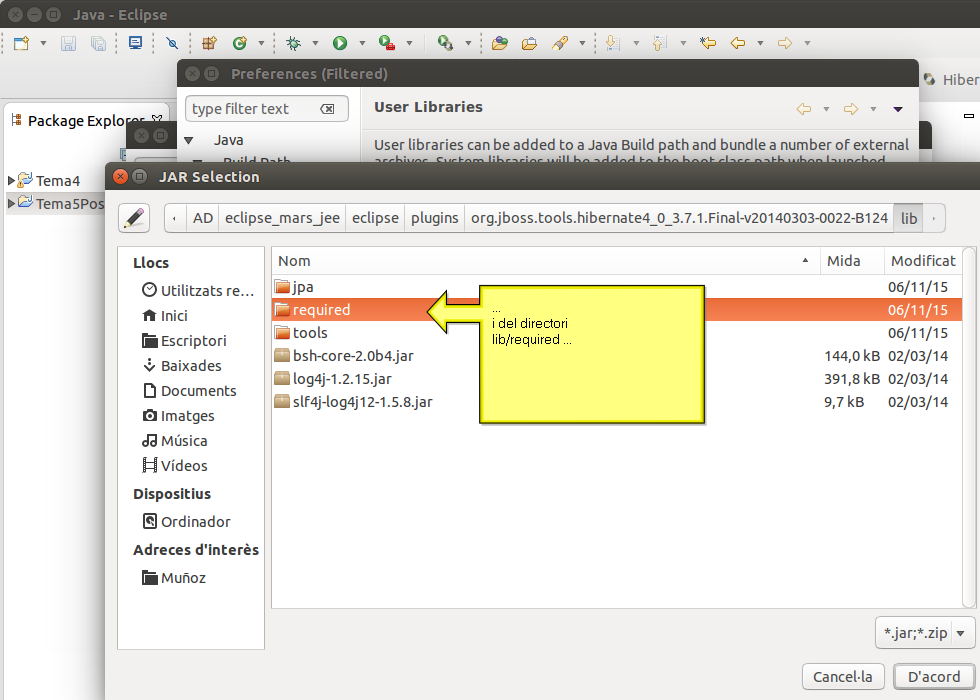Open the Preferences view menu triangle

[898, 109]
